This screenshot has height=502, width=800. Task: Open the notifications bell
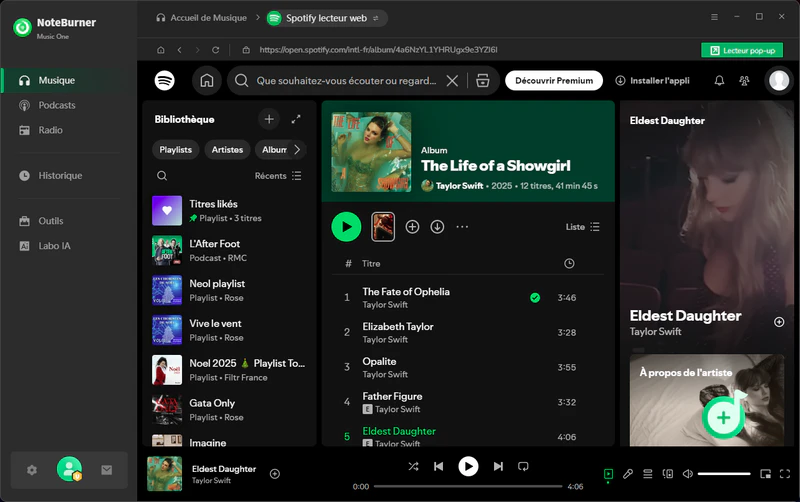[x=718, y=81]
